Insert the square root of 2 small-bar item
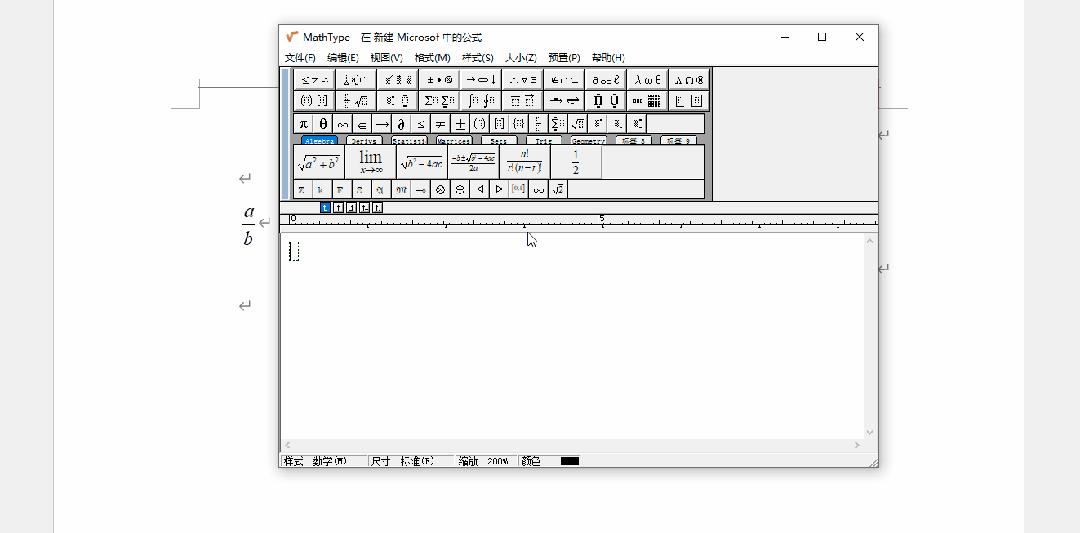Screen dimensions: 1080x533 click(x=559, y=189)
